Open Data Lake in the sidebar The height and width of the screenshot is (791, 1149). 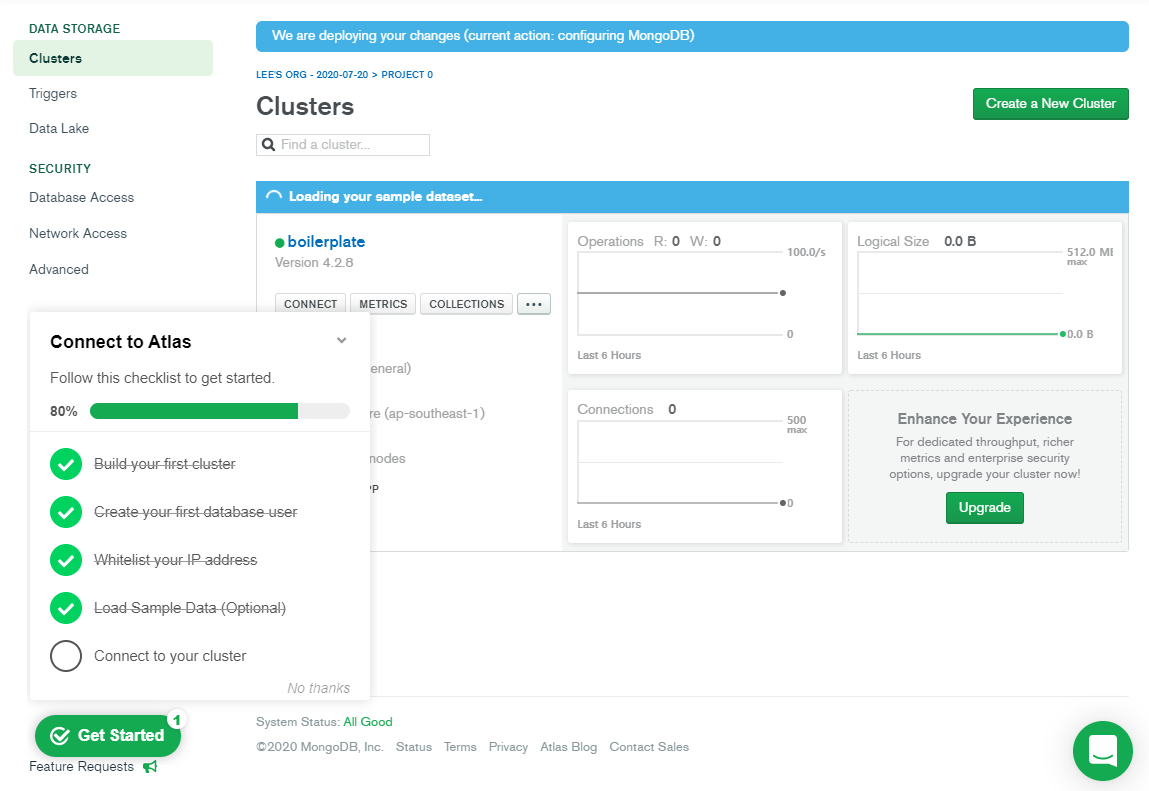[x=59, y=128]
